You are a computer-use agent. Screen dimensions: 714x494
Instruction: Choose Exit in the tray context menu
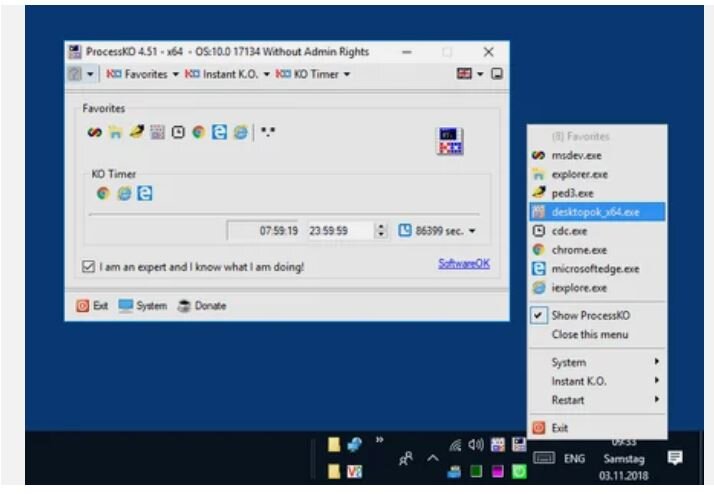[x=597, y=428]
